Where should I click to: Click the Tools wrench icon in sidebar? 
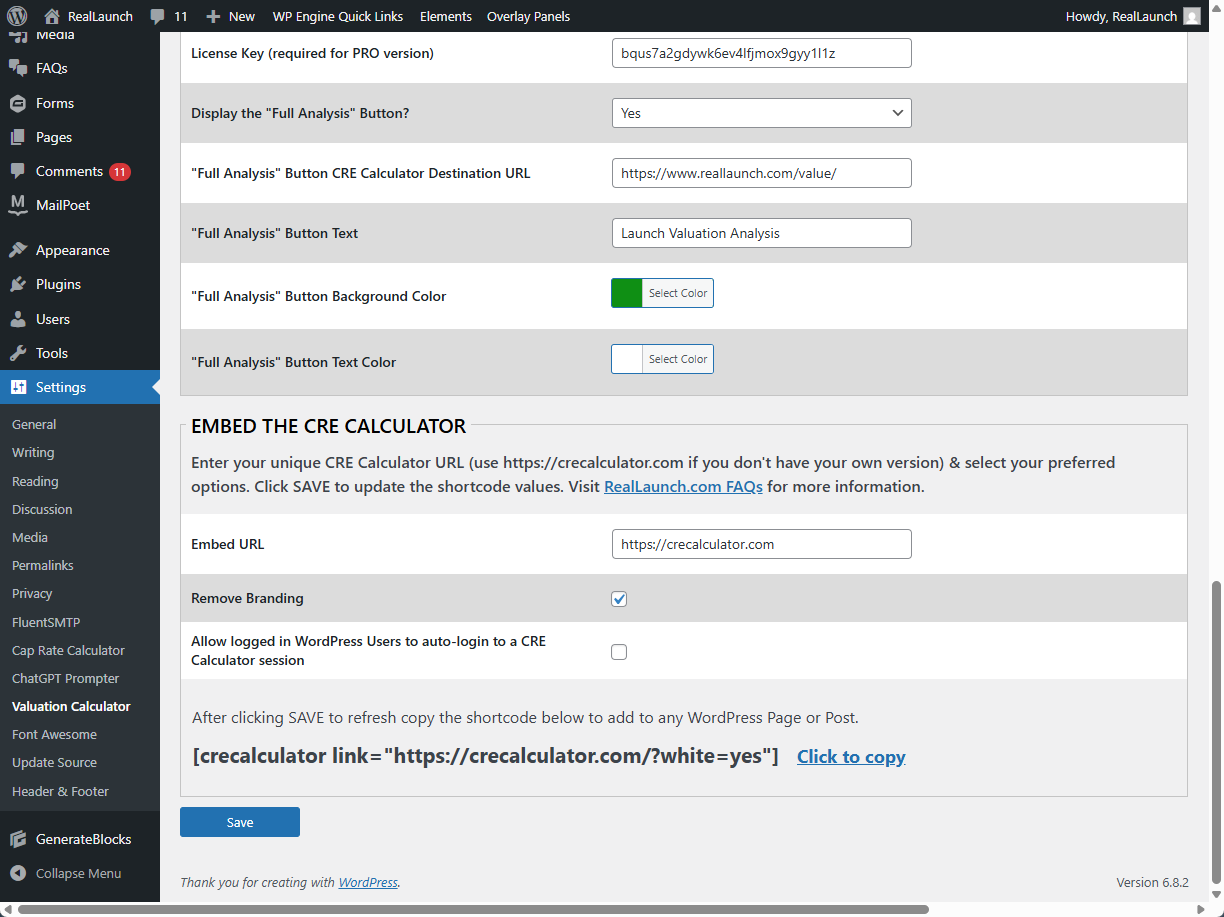tap(18, 353)
